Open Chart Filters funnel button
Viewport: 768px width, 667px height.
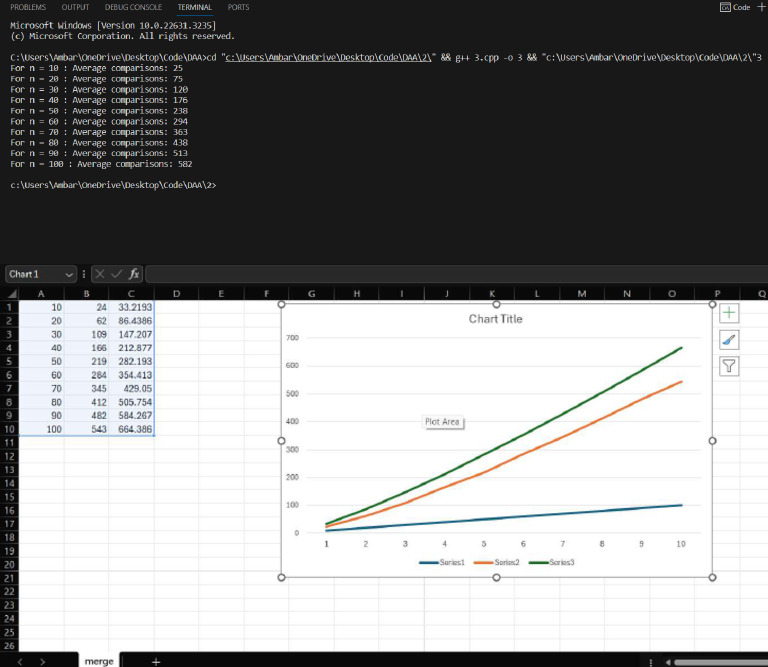tap(730, 366)
